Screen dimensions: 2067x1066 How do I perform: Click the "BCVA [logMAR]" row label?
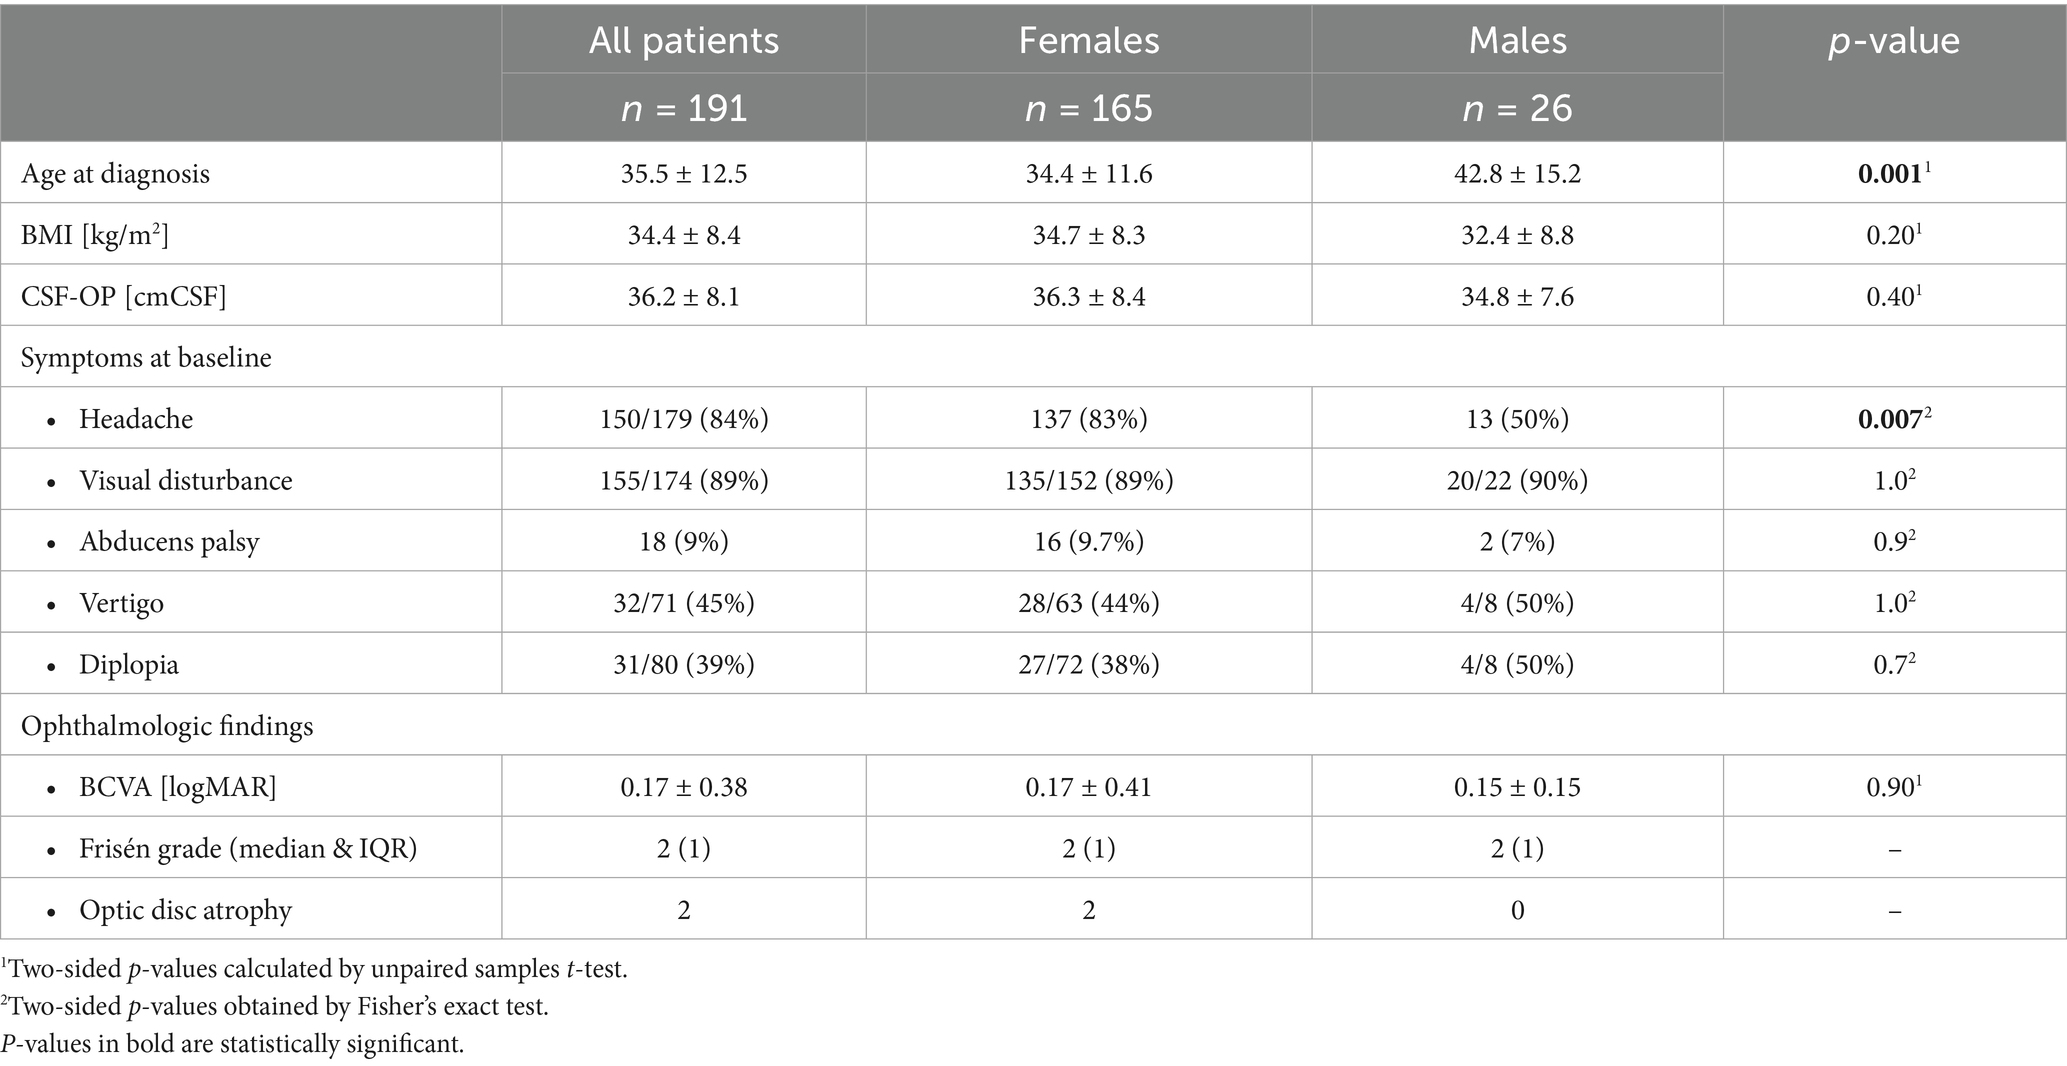pyautogui.click(x=178, y=787)
